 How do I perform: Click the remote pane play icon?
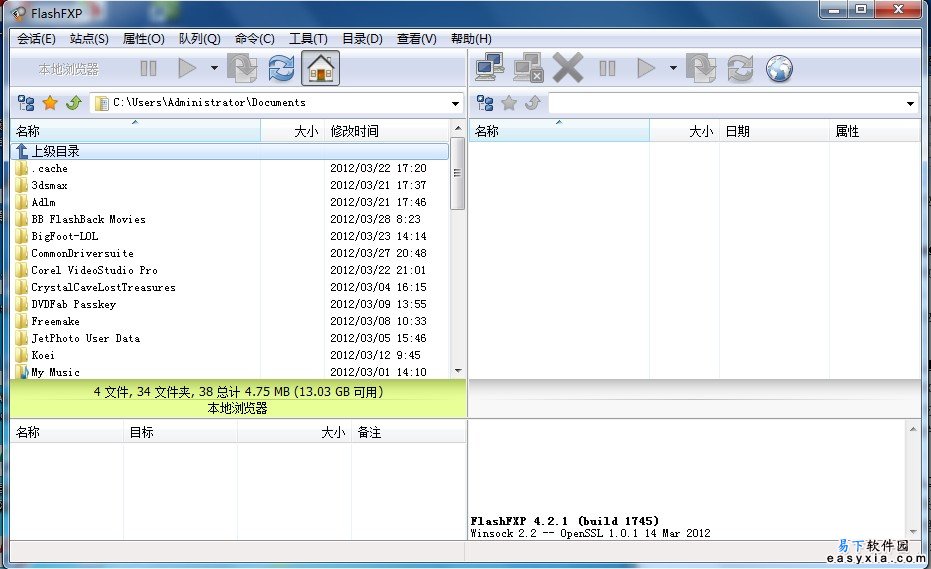pyautogui.click(x=646, y=68)
